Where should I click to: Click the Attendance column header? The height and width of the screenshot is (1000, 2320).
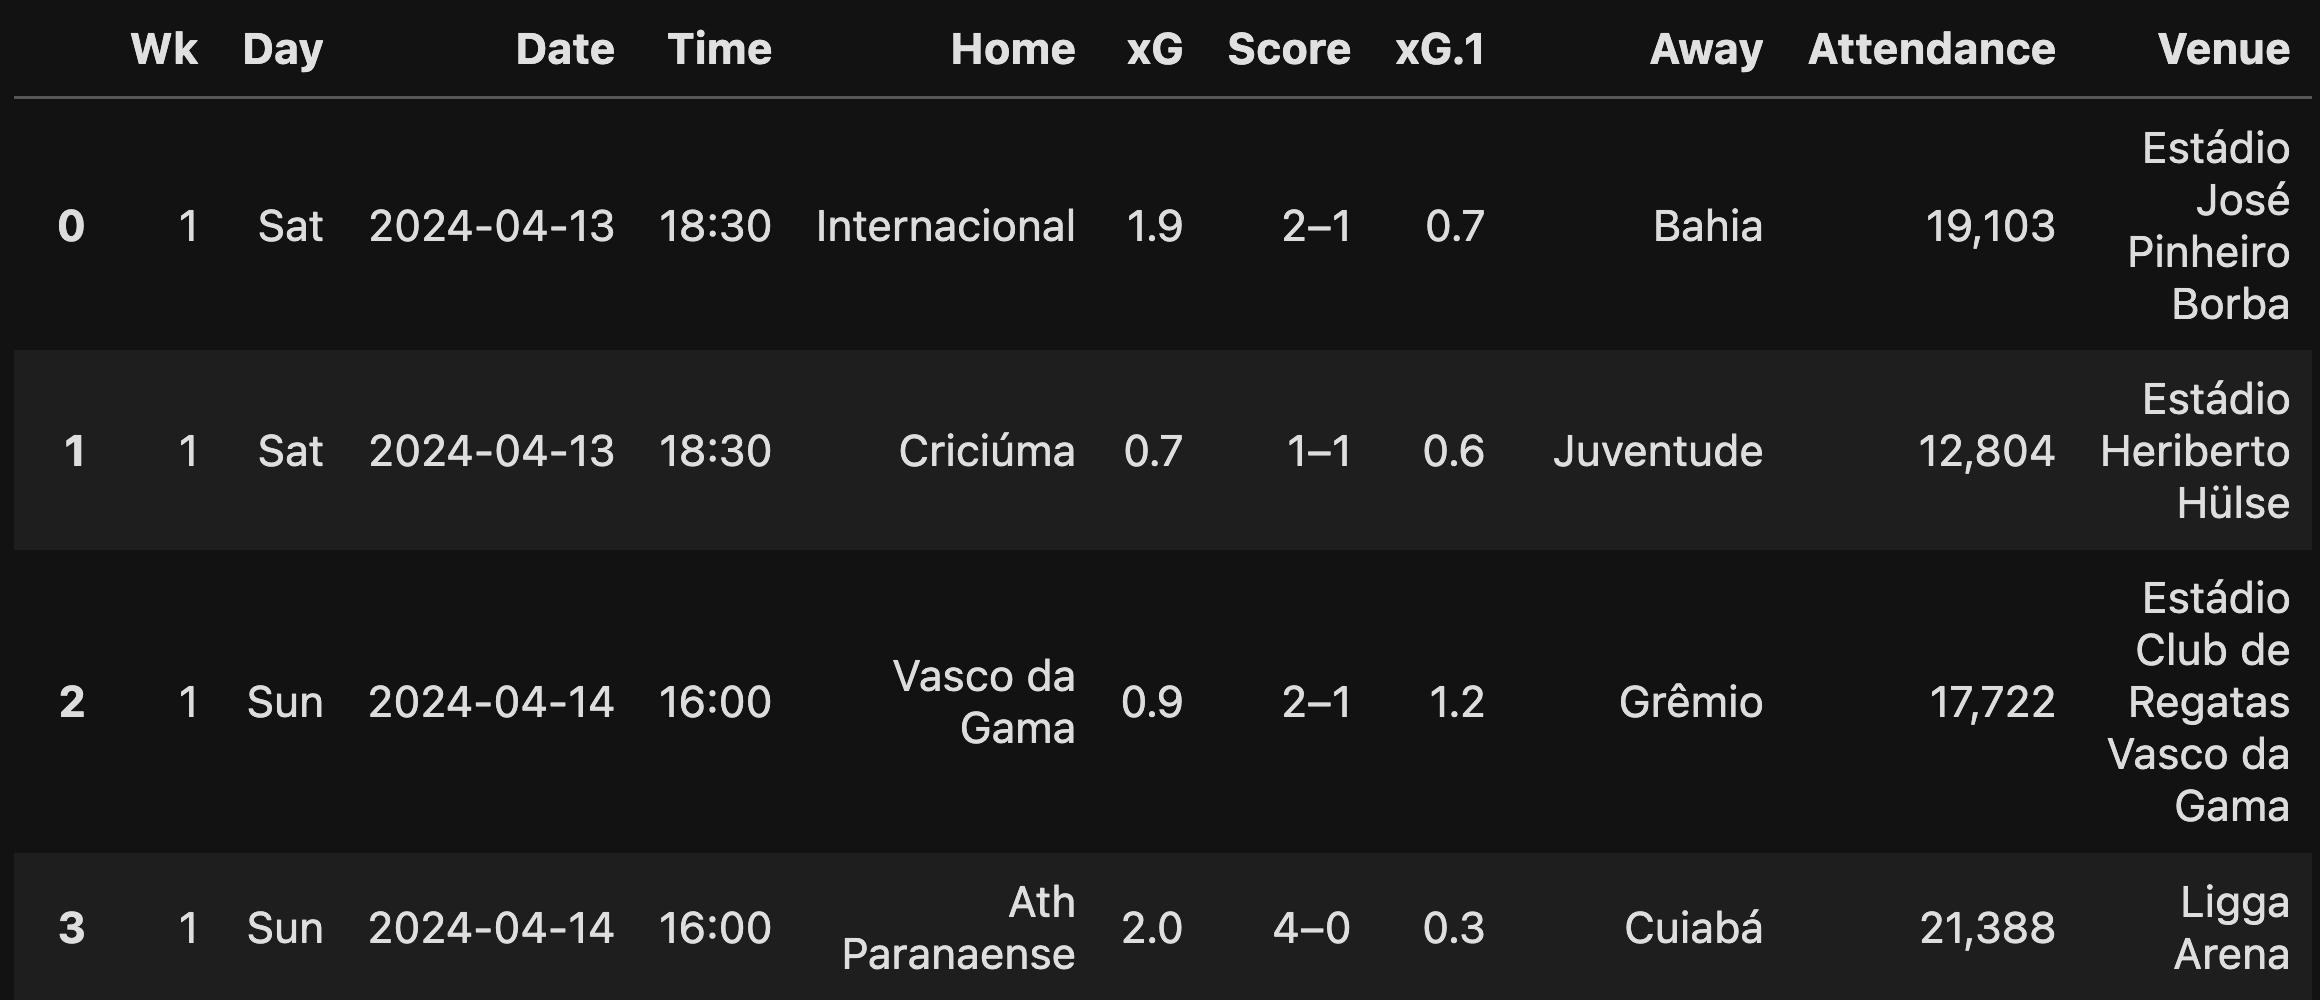1931,49
